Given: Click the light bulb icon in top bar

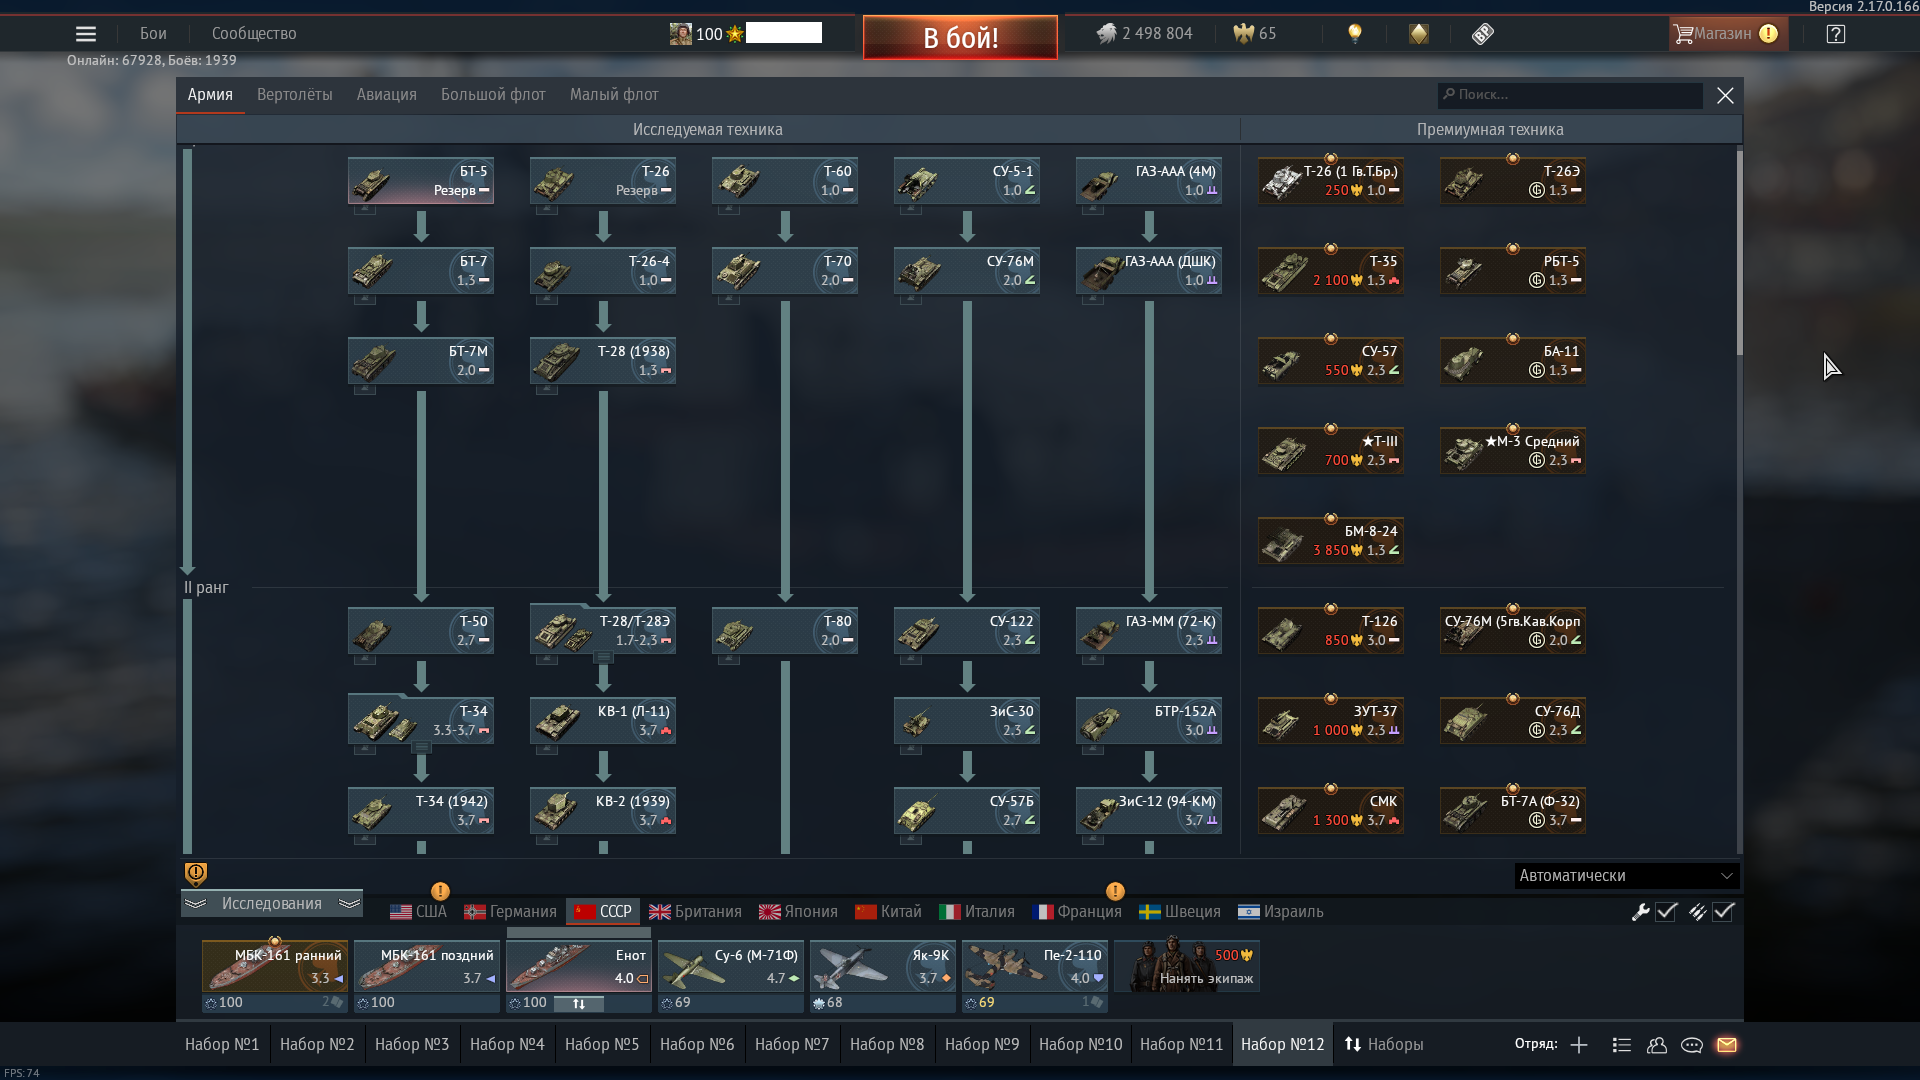Looking at the screenshot, I should pyautogui.click(x=1355, y=34).
